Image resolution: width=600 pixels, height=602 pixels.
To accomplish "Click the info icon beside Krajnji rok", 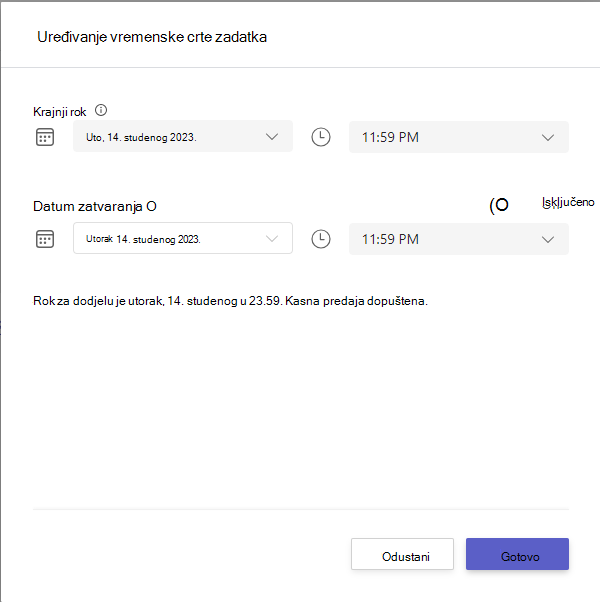I will [101, 111].
